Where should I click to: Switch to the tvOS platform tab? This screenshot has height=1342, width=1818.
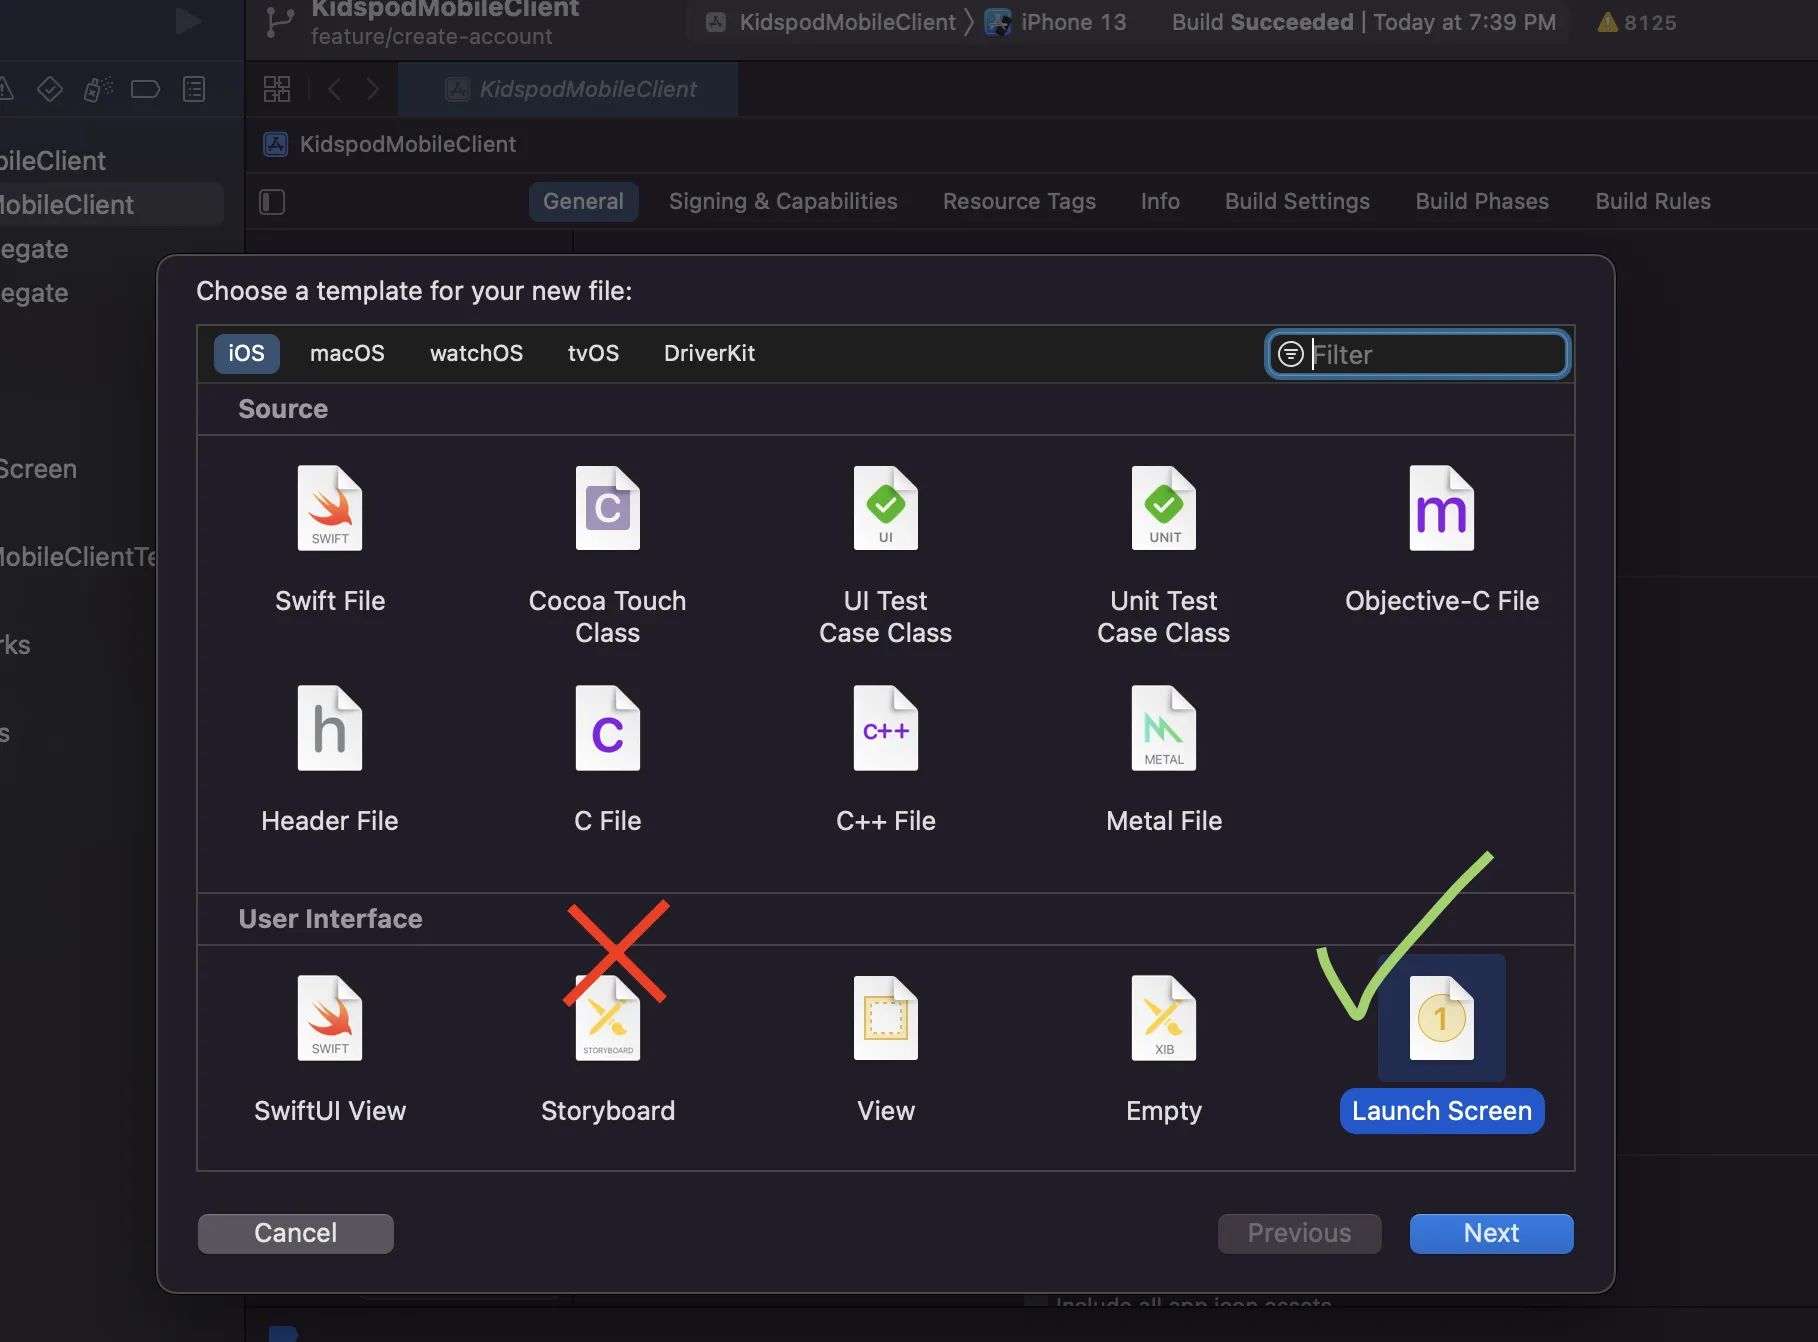pyautogui.click(x=593, y=353)
